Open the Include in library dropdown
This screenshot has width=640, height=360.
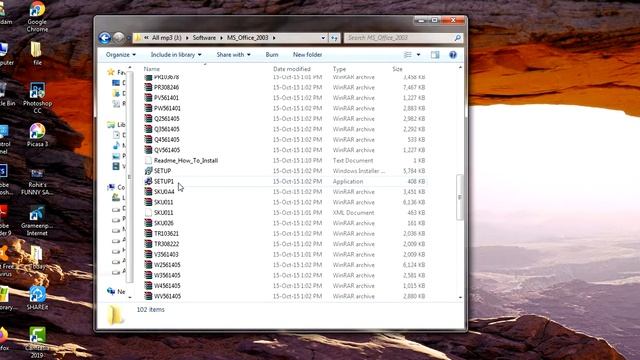coord(176,55)
